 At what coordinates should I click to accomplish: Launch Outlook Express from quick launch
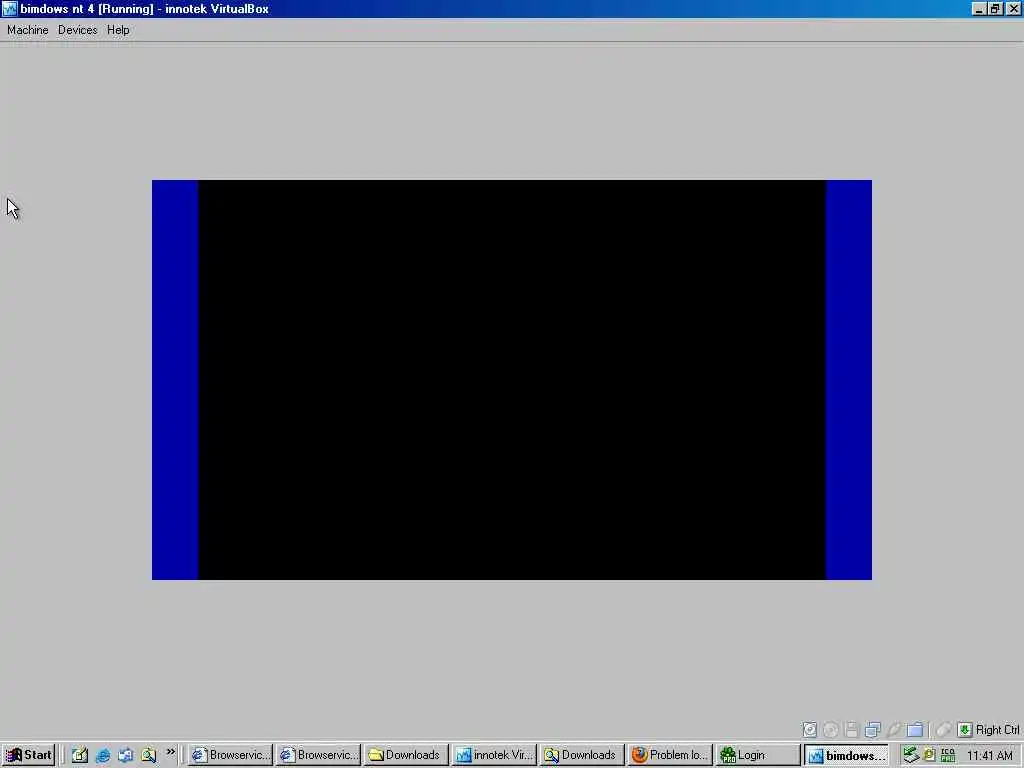pyautogui.click(x=125, y=756)
